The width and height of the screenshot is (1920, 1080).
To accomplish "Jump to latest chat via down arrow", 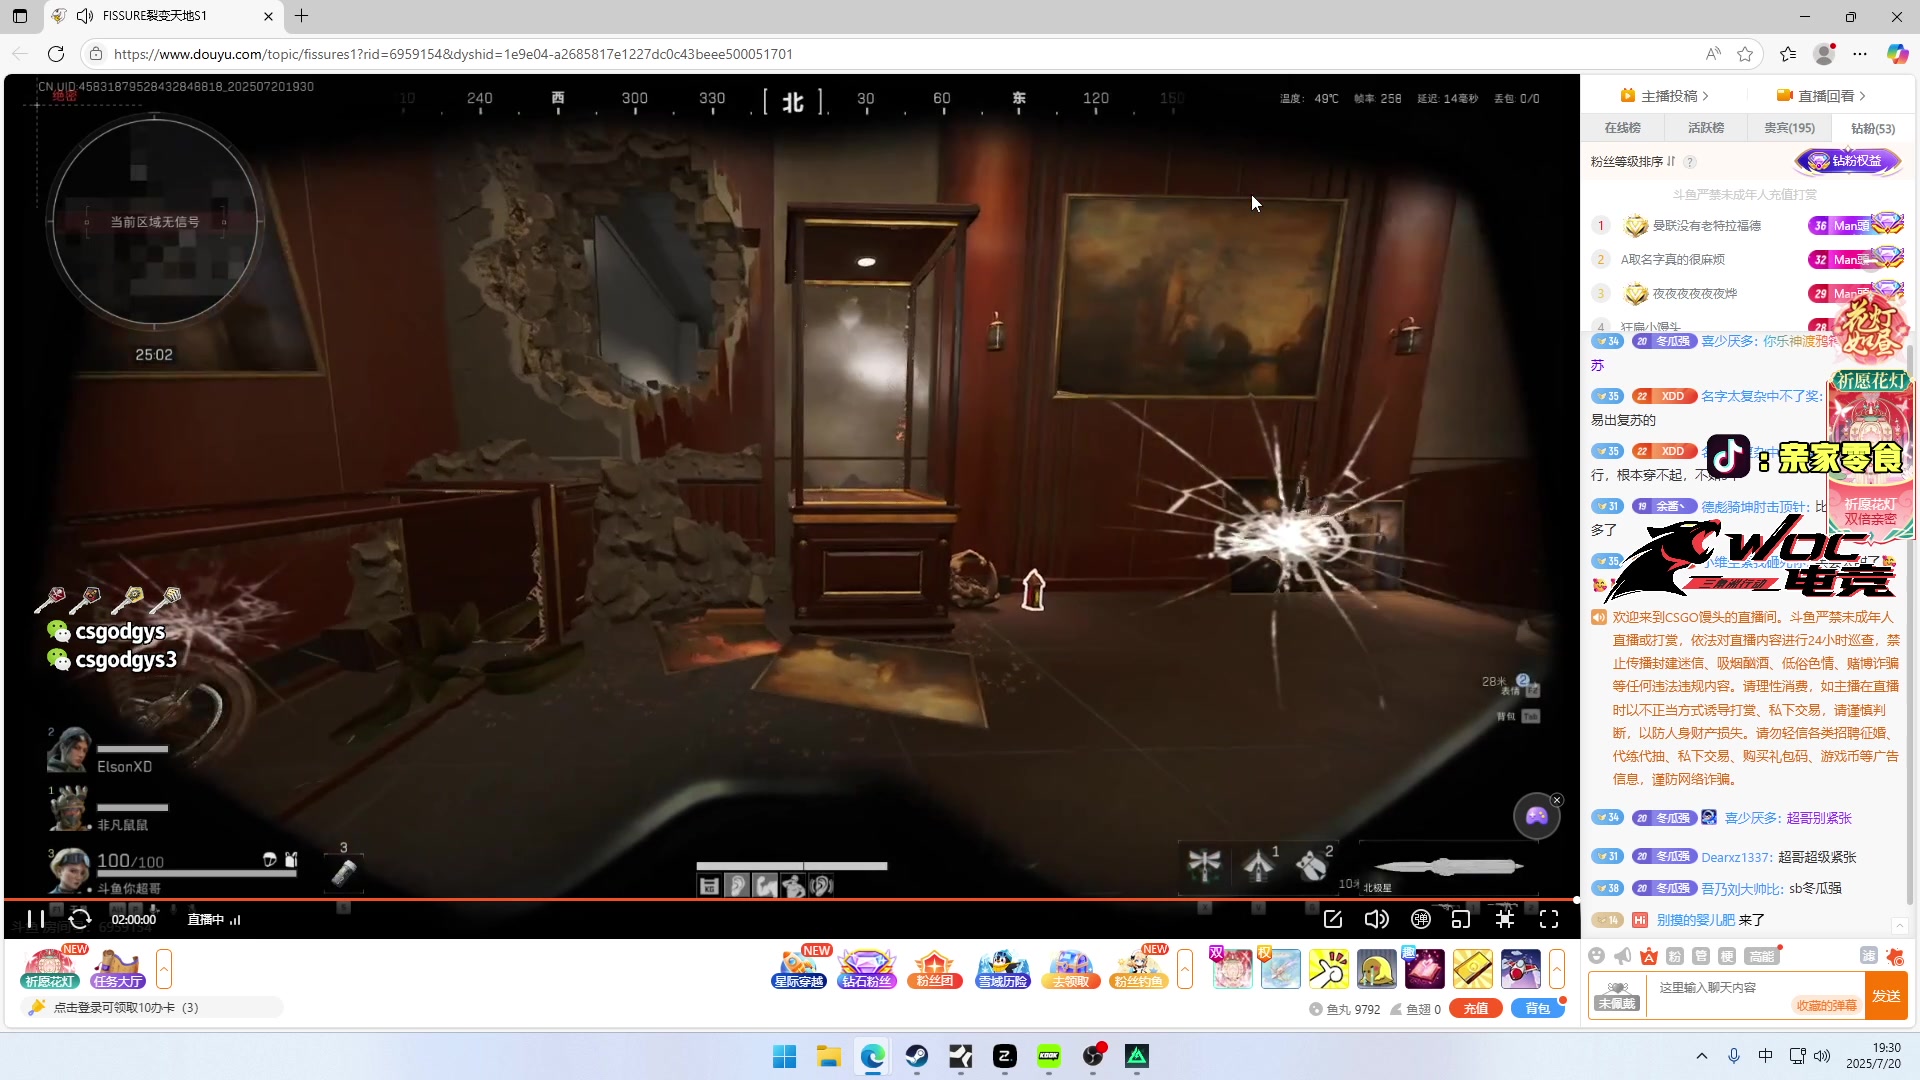I will pyautogui.click(x=1899, y=925).
